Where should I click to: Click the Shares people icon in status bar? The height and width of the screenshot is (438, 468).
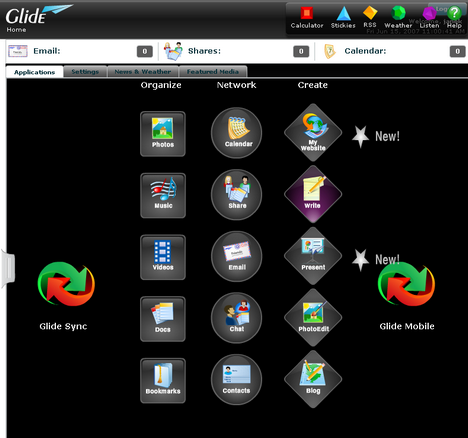pos(173,51)
